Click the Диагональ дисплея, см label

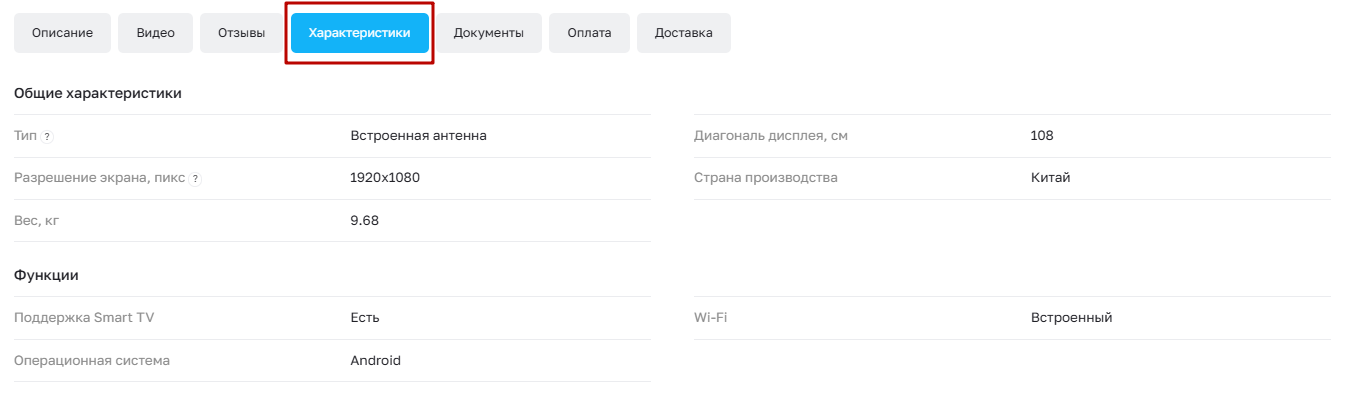point(771,135)
